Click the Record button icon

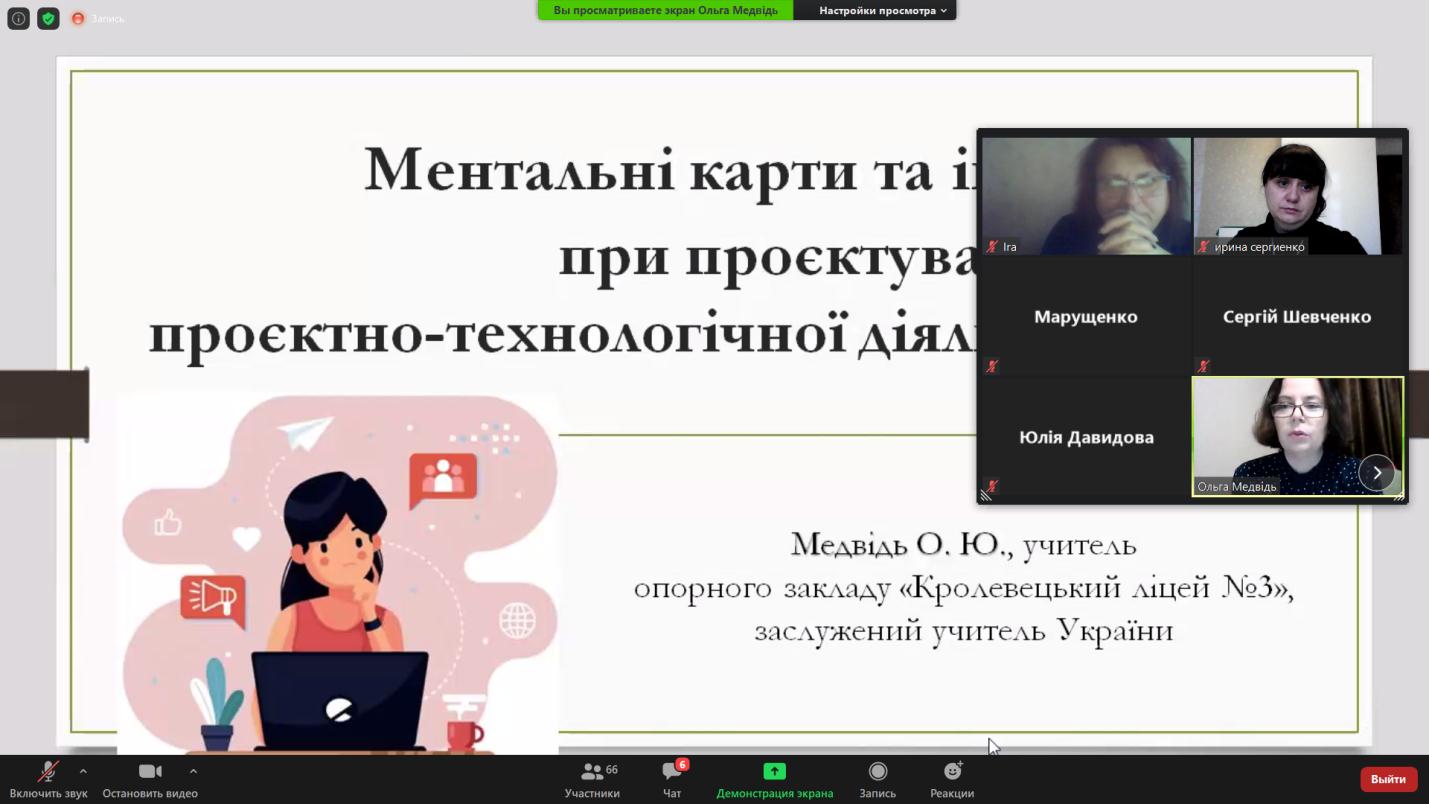[877, 771]
